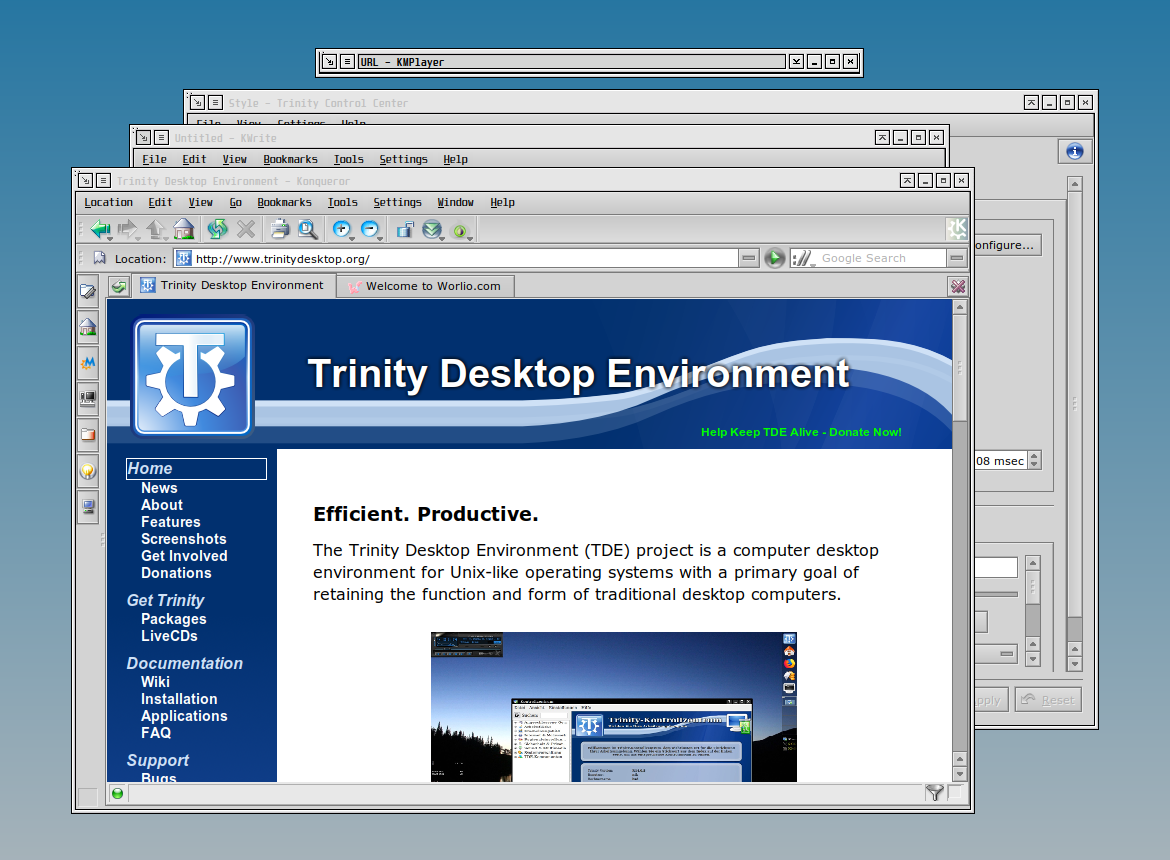Open Bookmarks panel in Konqueror sidebar
The height and width of the screenshot is (860, 1170).
[88, 291]
